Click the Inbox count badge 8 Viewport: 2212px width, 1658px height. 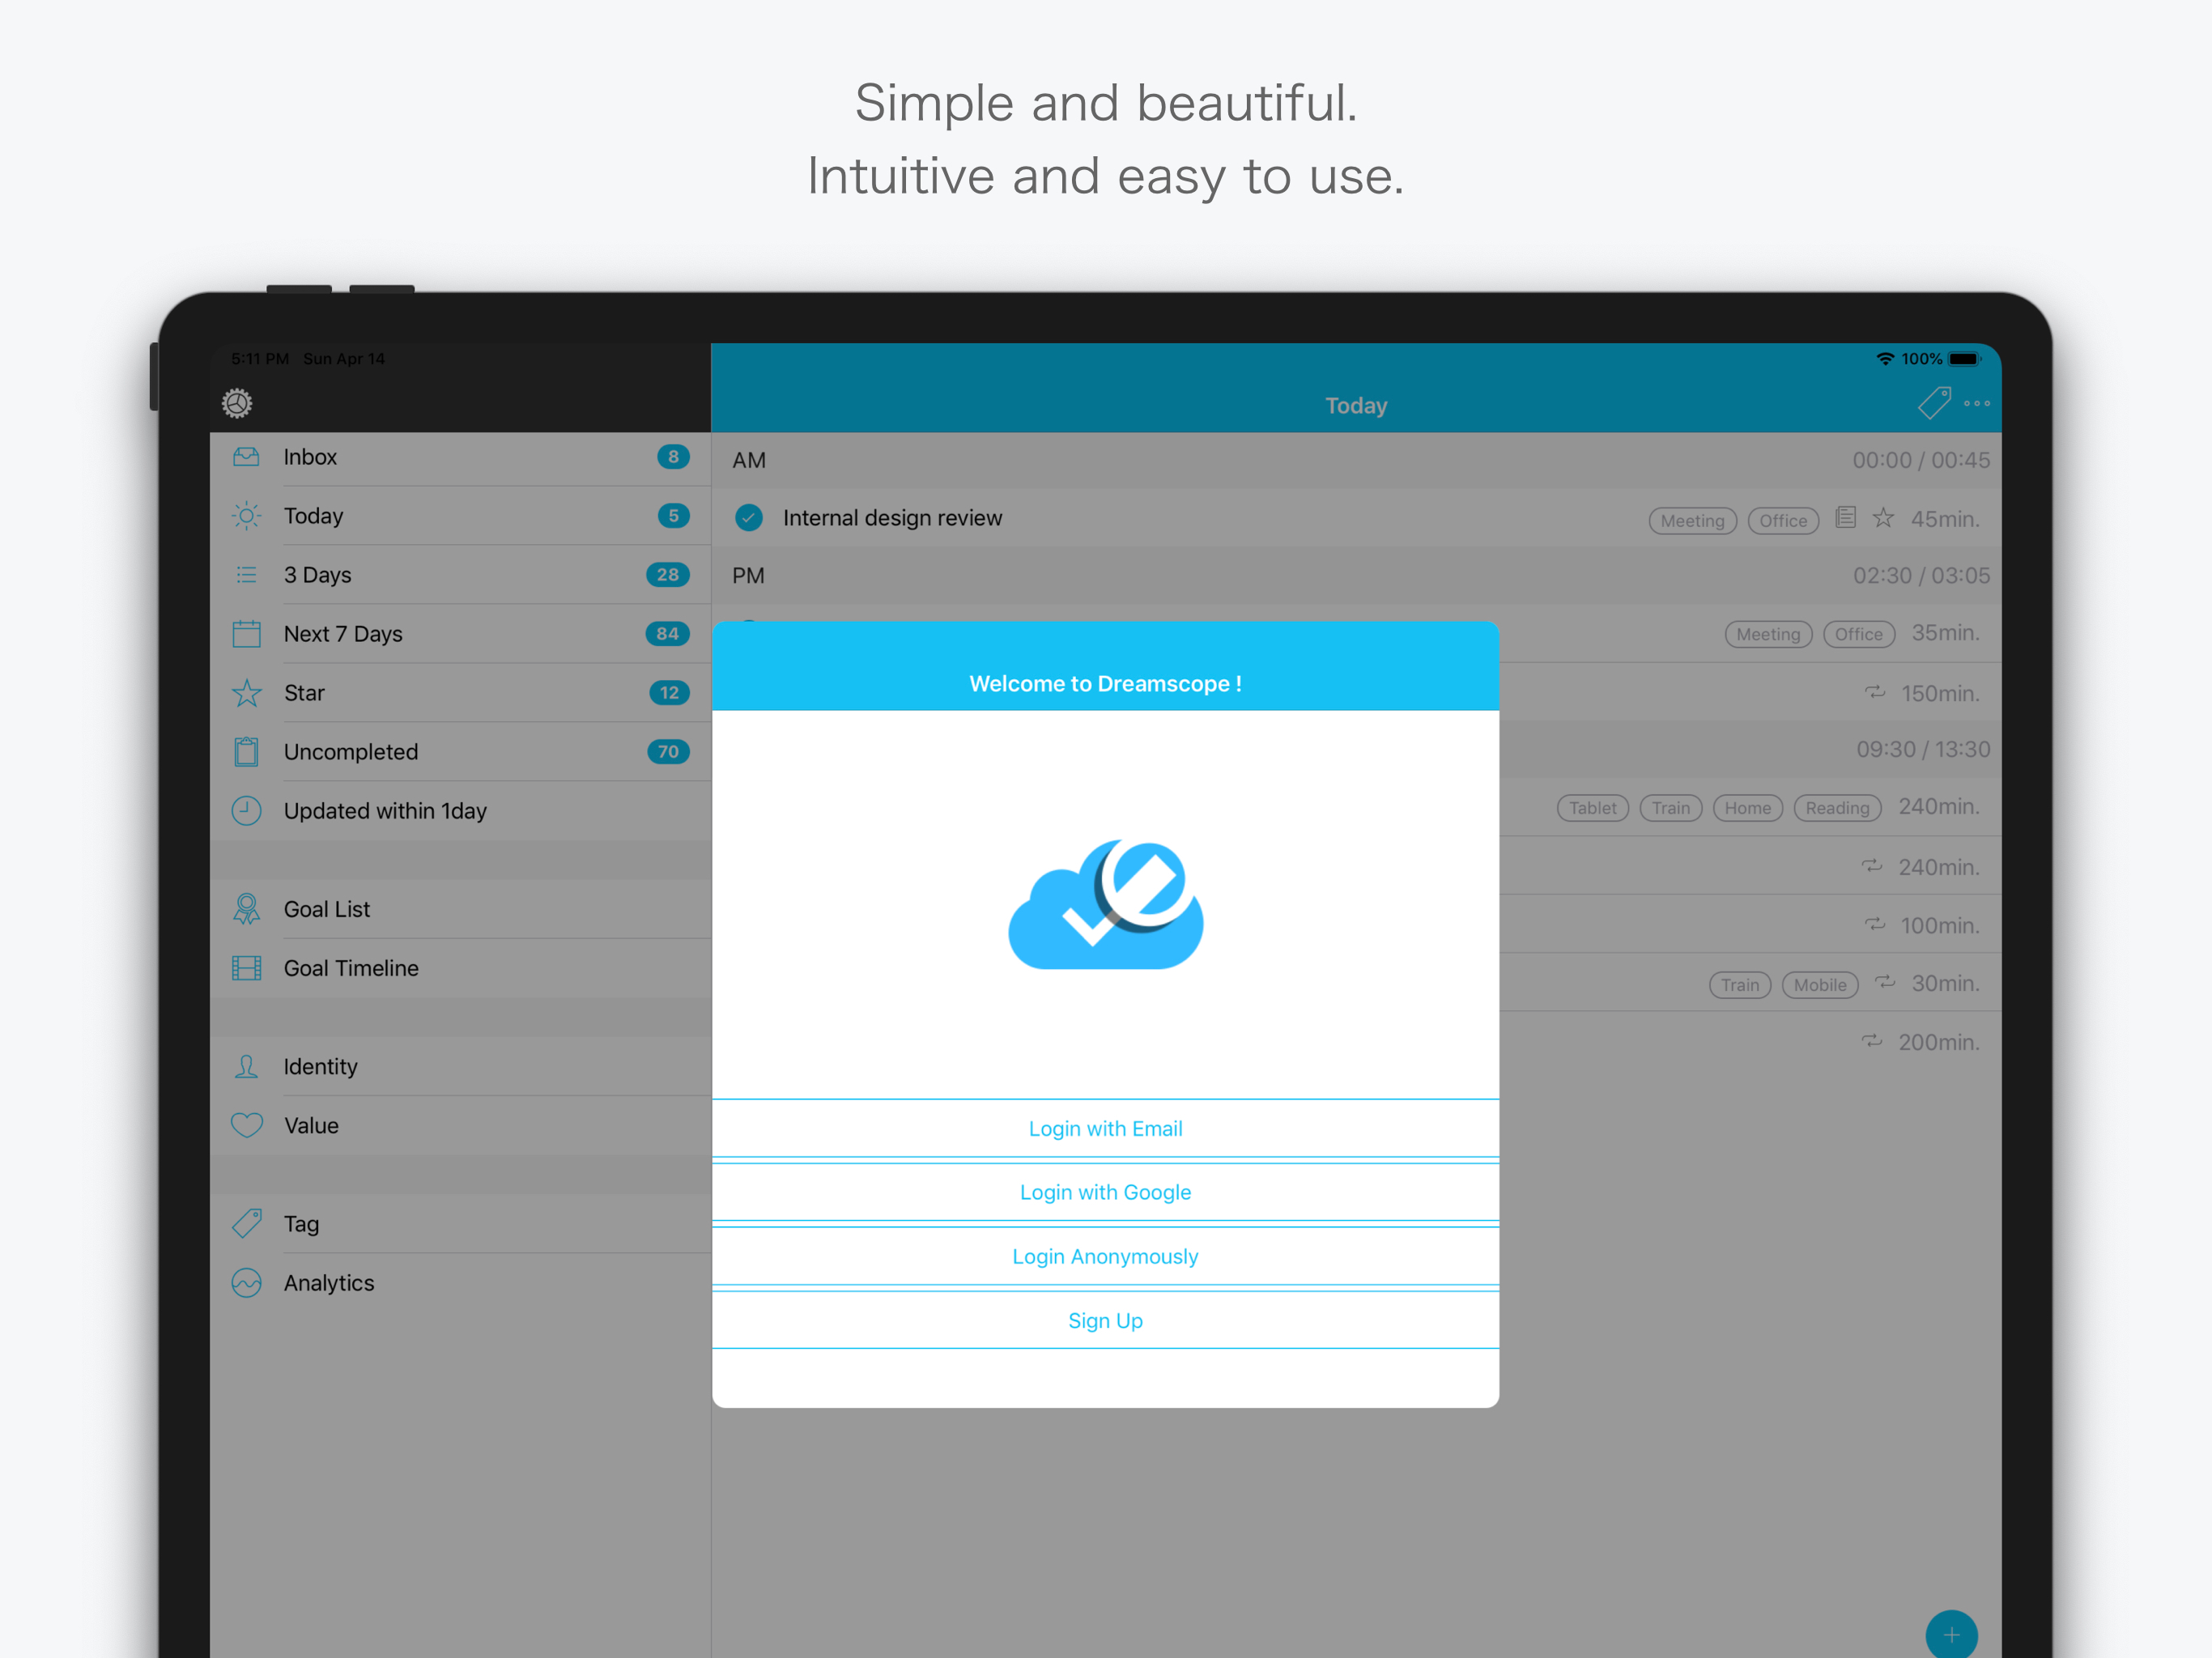[x=673, y=457]
